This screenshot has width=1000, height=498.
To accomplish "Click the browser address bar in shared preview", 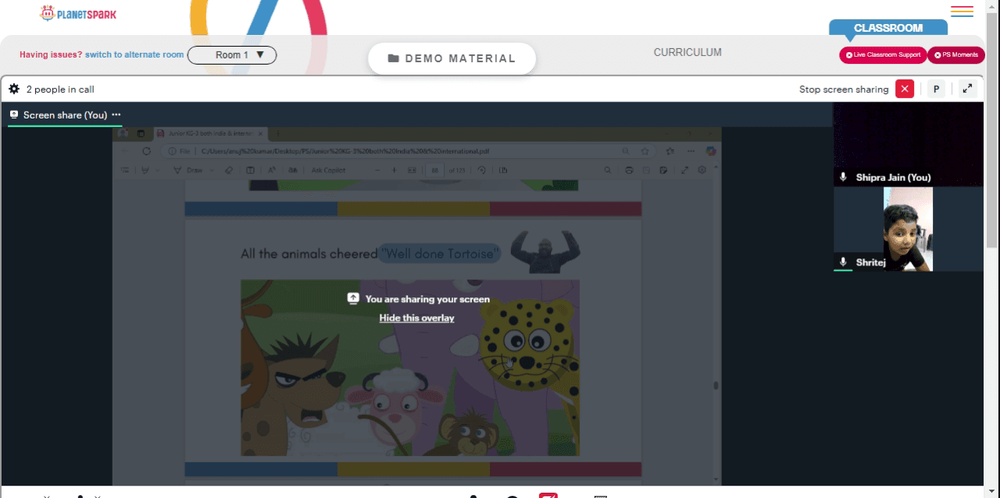I will pos(408,151).
